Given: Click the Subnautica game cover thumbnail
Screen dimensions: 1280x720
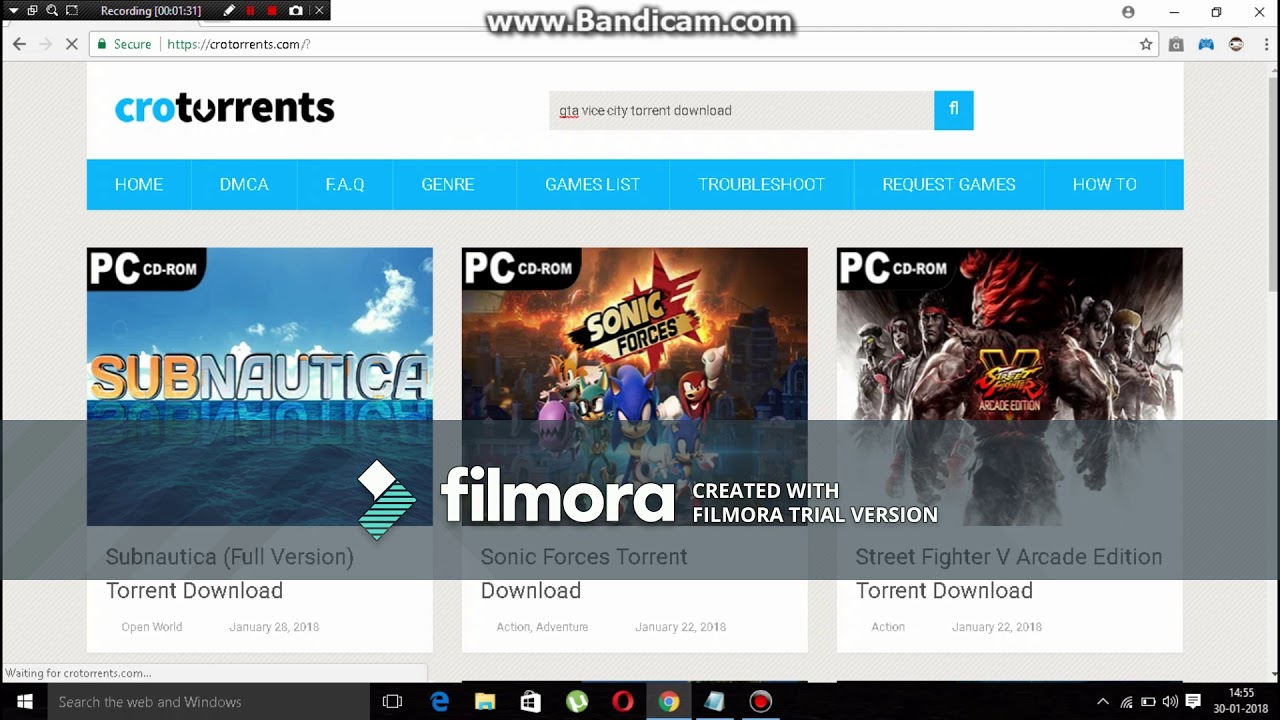Looking at the screenshot, I should [x=260, y=387].
